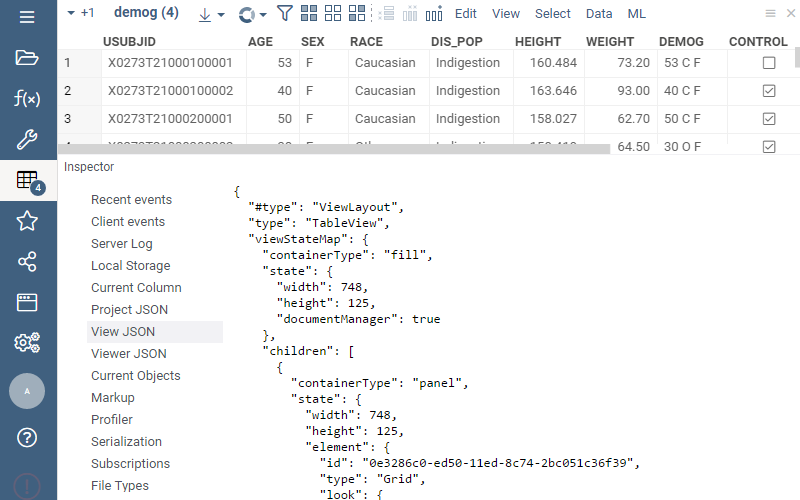Open the Edit menu

pos(465,14)
